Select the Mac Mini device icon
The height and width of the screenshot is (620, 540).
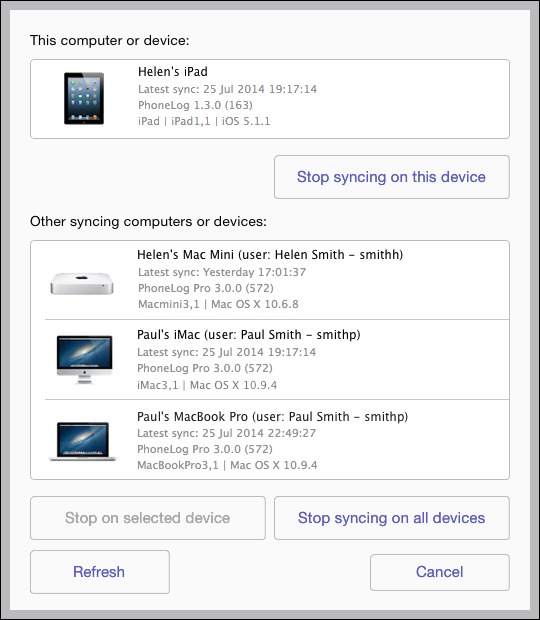82,284
